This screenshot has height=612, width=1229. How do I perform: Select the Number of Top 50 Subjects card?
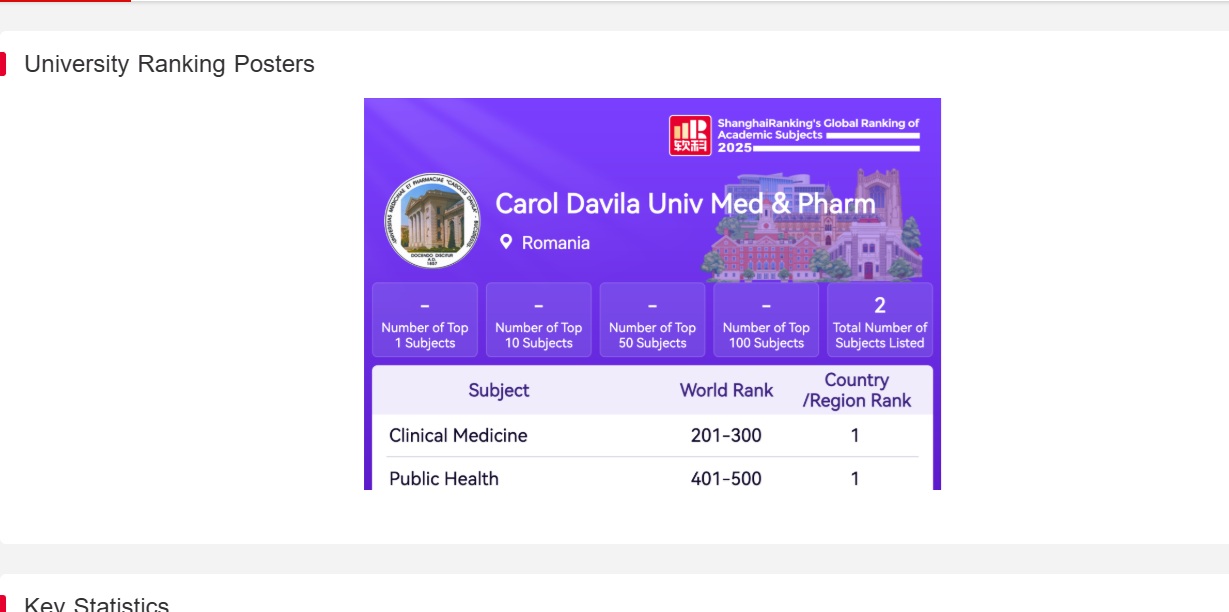click(652, 320)
